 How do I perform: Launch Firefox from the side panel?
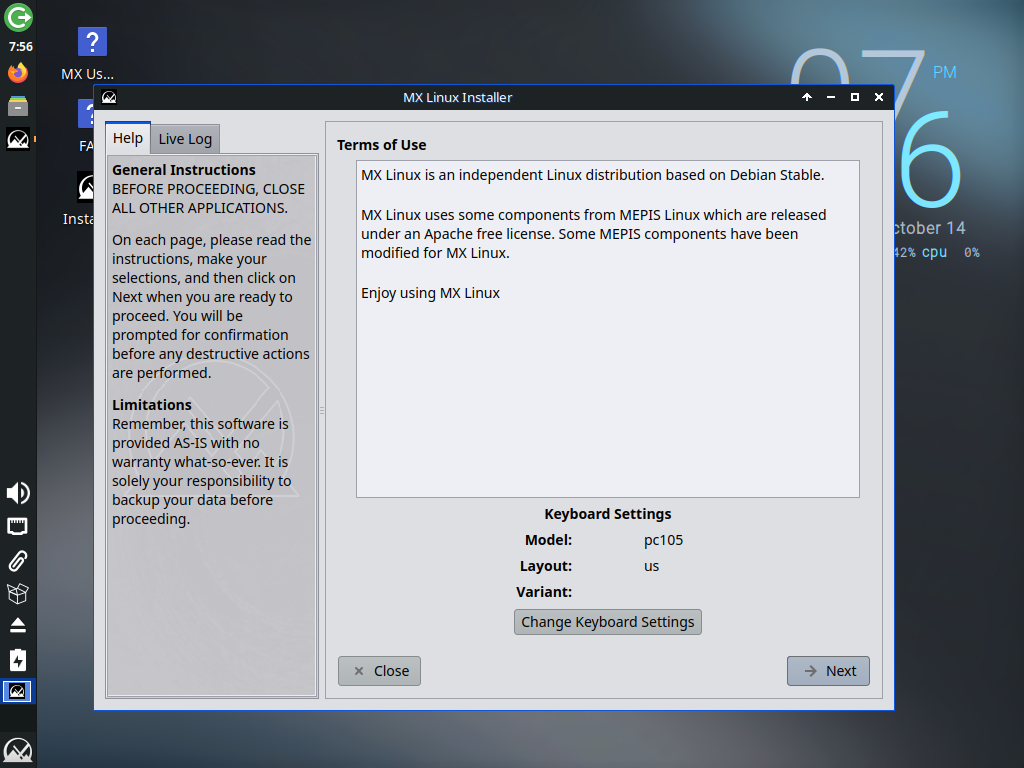[18, 72]
